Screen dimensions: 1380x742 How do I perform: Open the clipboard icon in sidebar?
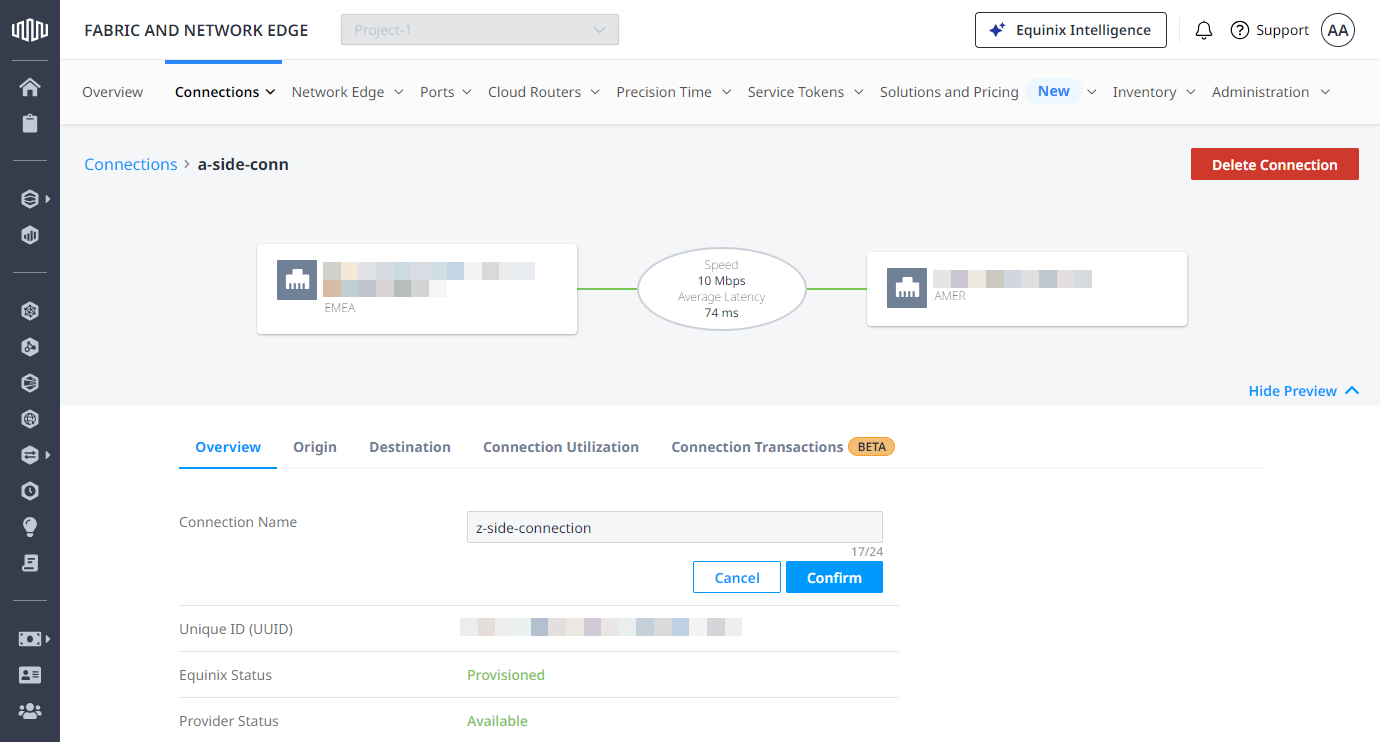click(30, 124)
